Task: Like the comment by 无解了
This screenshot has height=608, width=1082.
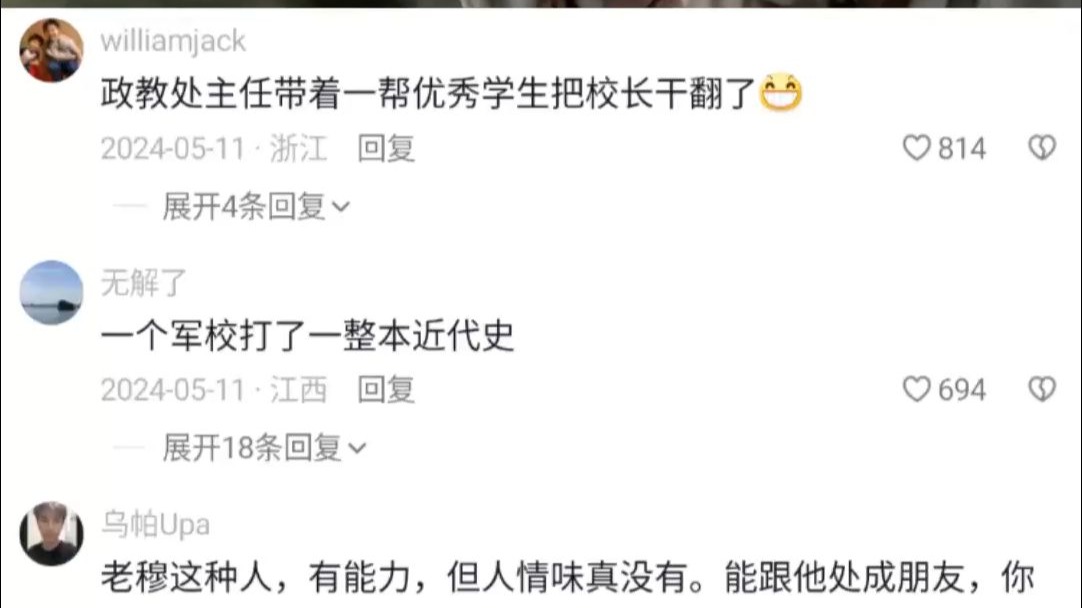Action: (x=916, y=389)
